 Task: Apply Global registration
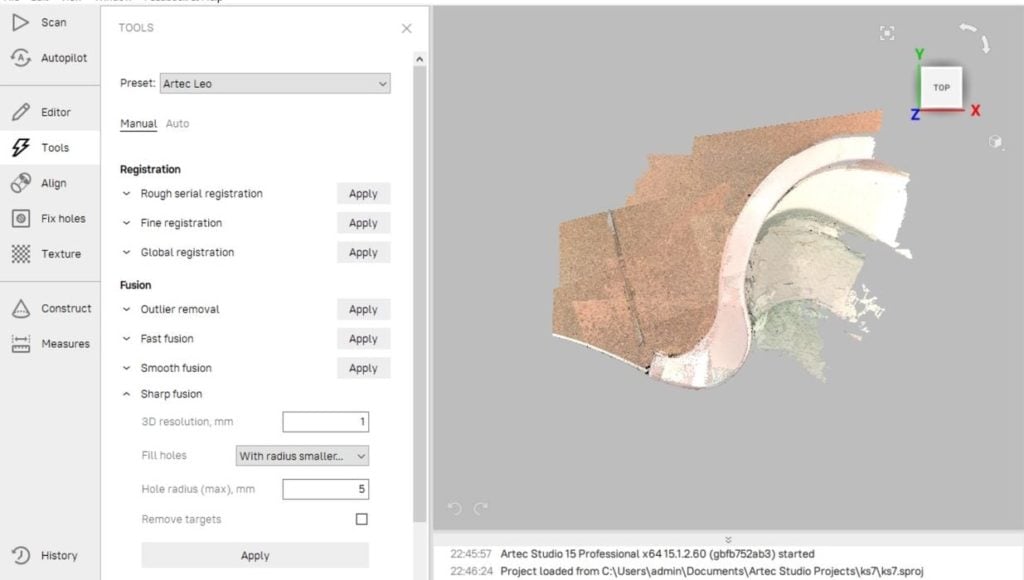click(363, 253)
